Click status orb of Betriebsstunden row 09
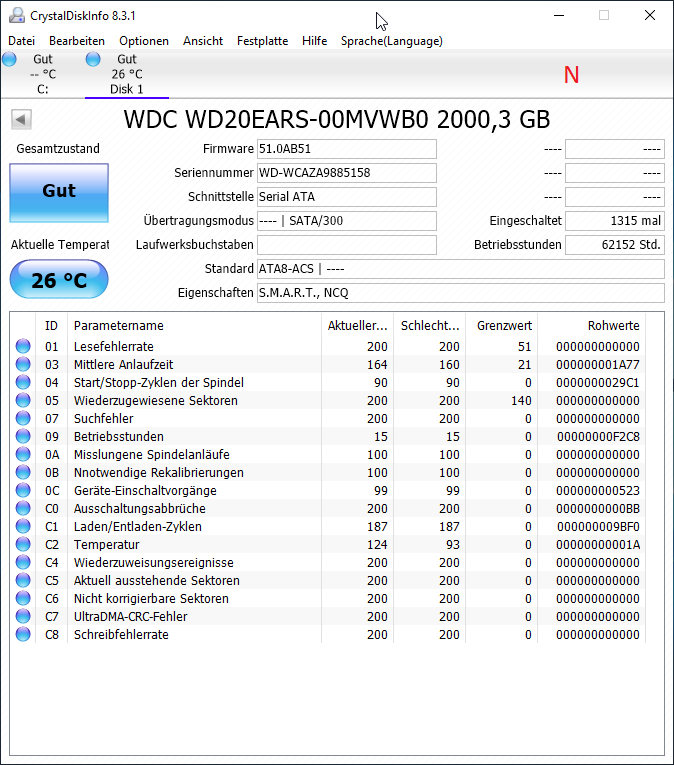The width and height of the screenshot is (674, 765). 23,437
